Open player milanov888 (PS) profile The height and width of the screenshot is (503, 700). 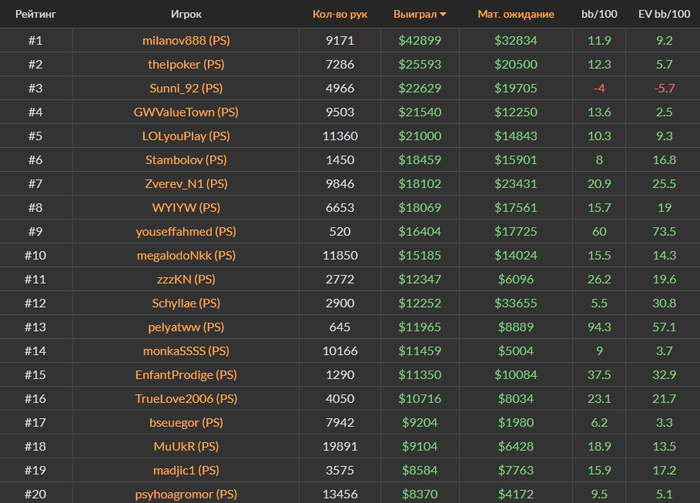tap(186, 41)
